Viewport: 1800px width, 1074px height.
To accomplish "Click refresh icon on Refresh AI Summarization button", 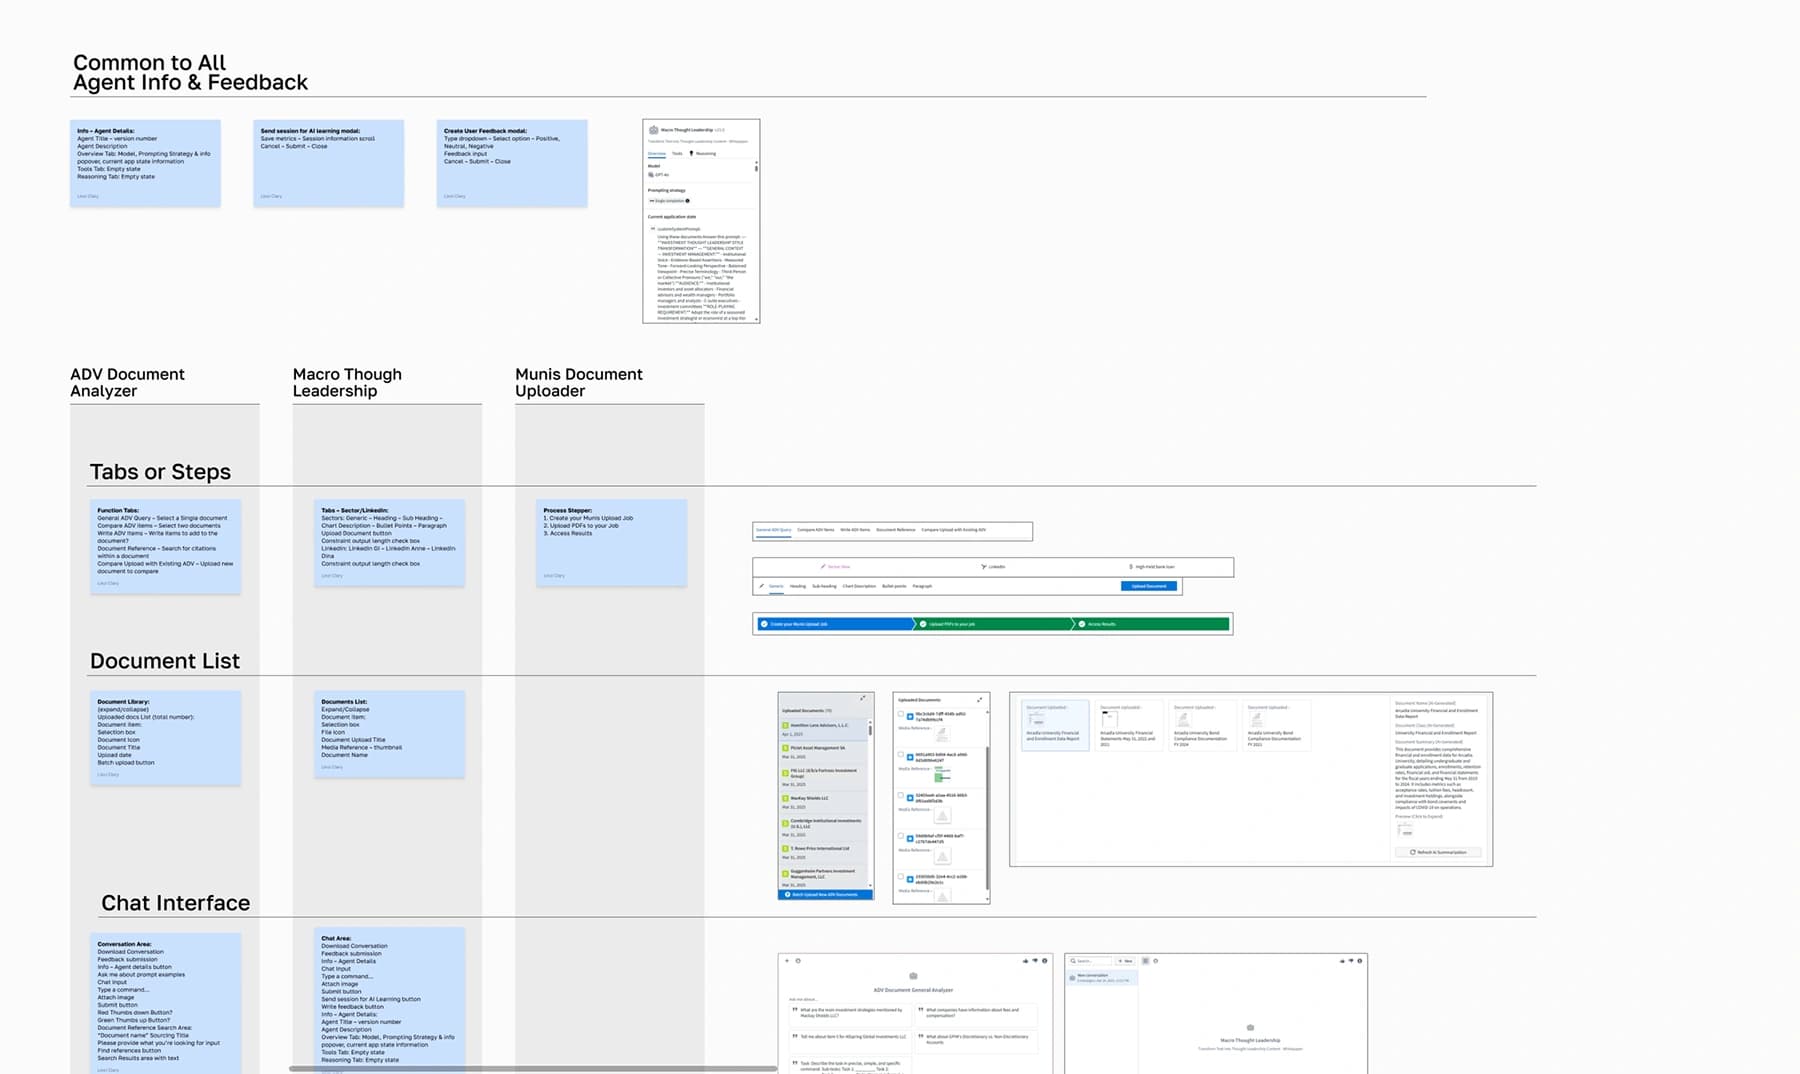I will [1412, 852].
